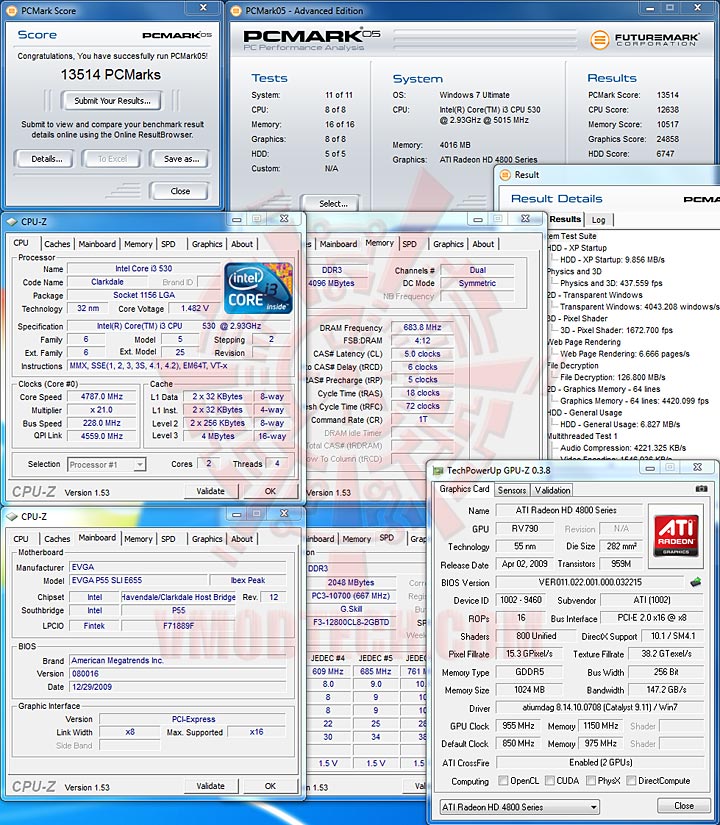Click the top CPU-Z window title icon
Screen dimensions: 720x825
coord(12,222)
